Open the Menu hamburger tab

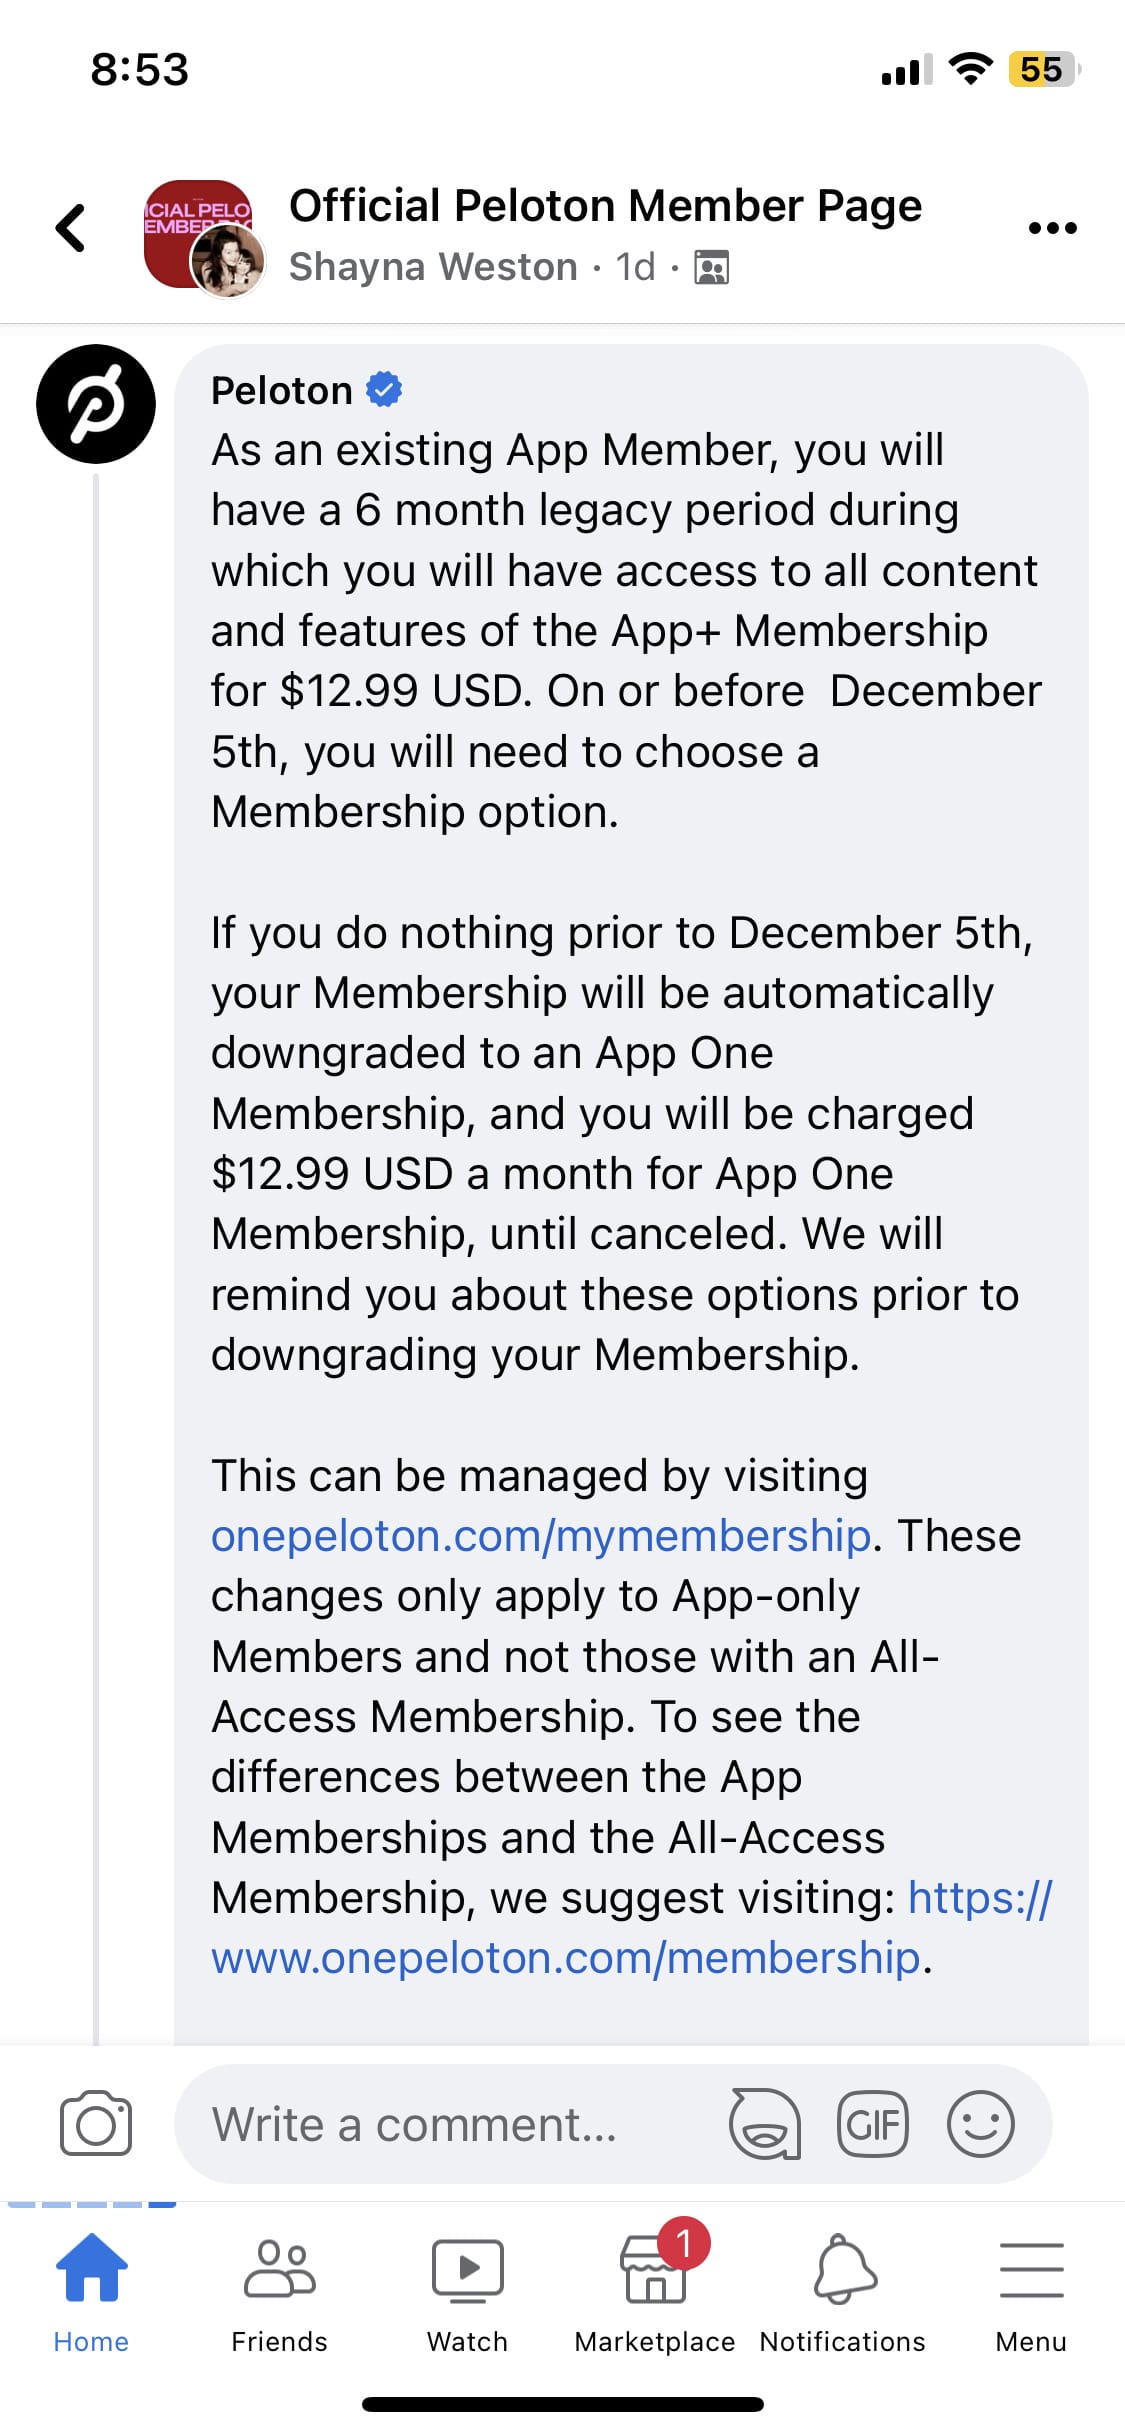[x=1031, y=2292]
